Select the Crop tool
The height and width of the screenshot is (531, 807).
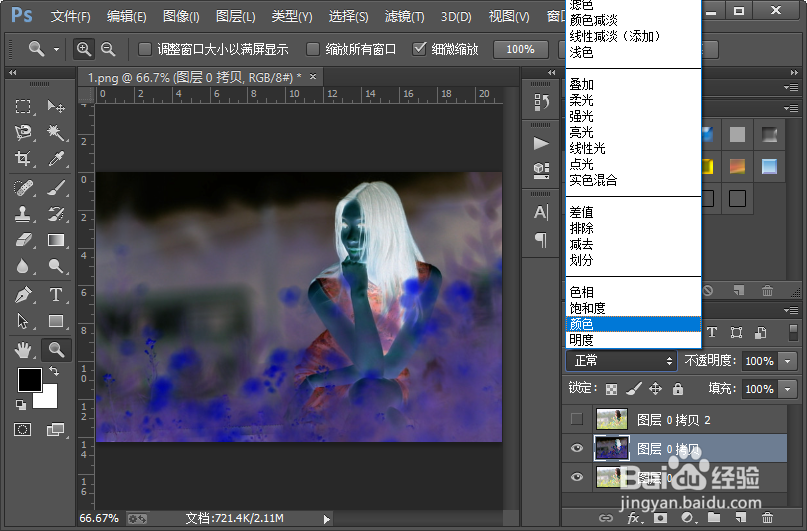click(23, 158)
